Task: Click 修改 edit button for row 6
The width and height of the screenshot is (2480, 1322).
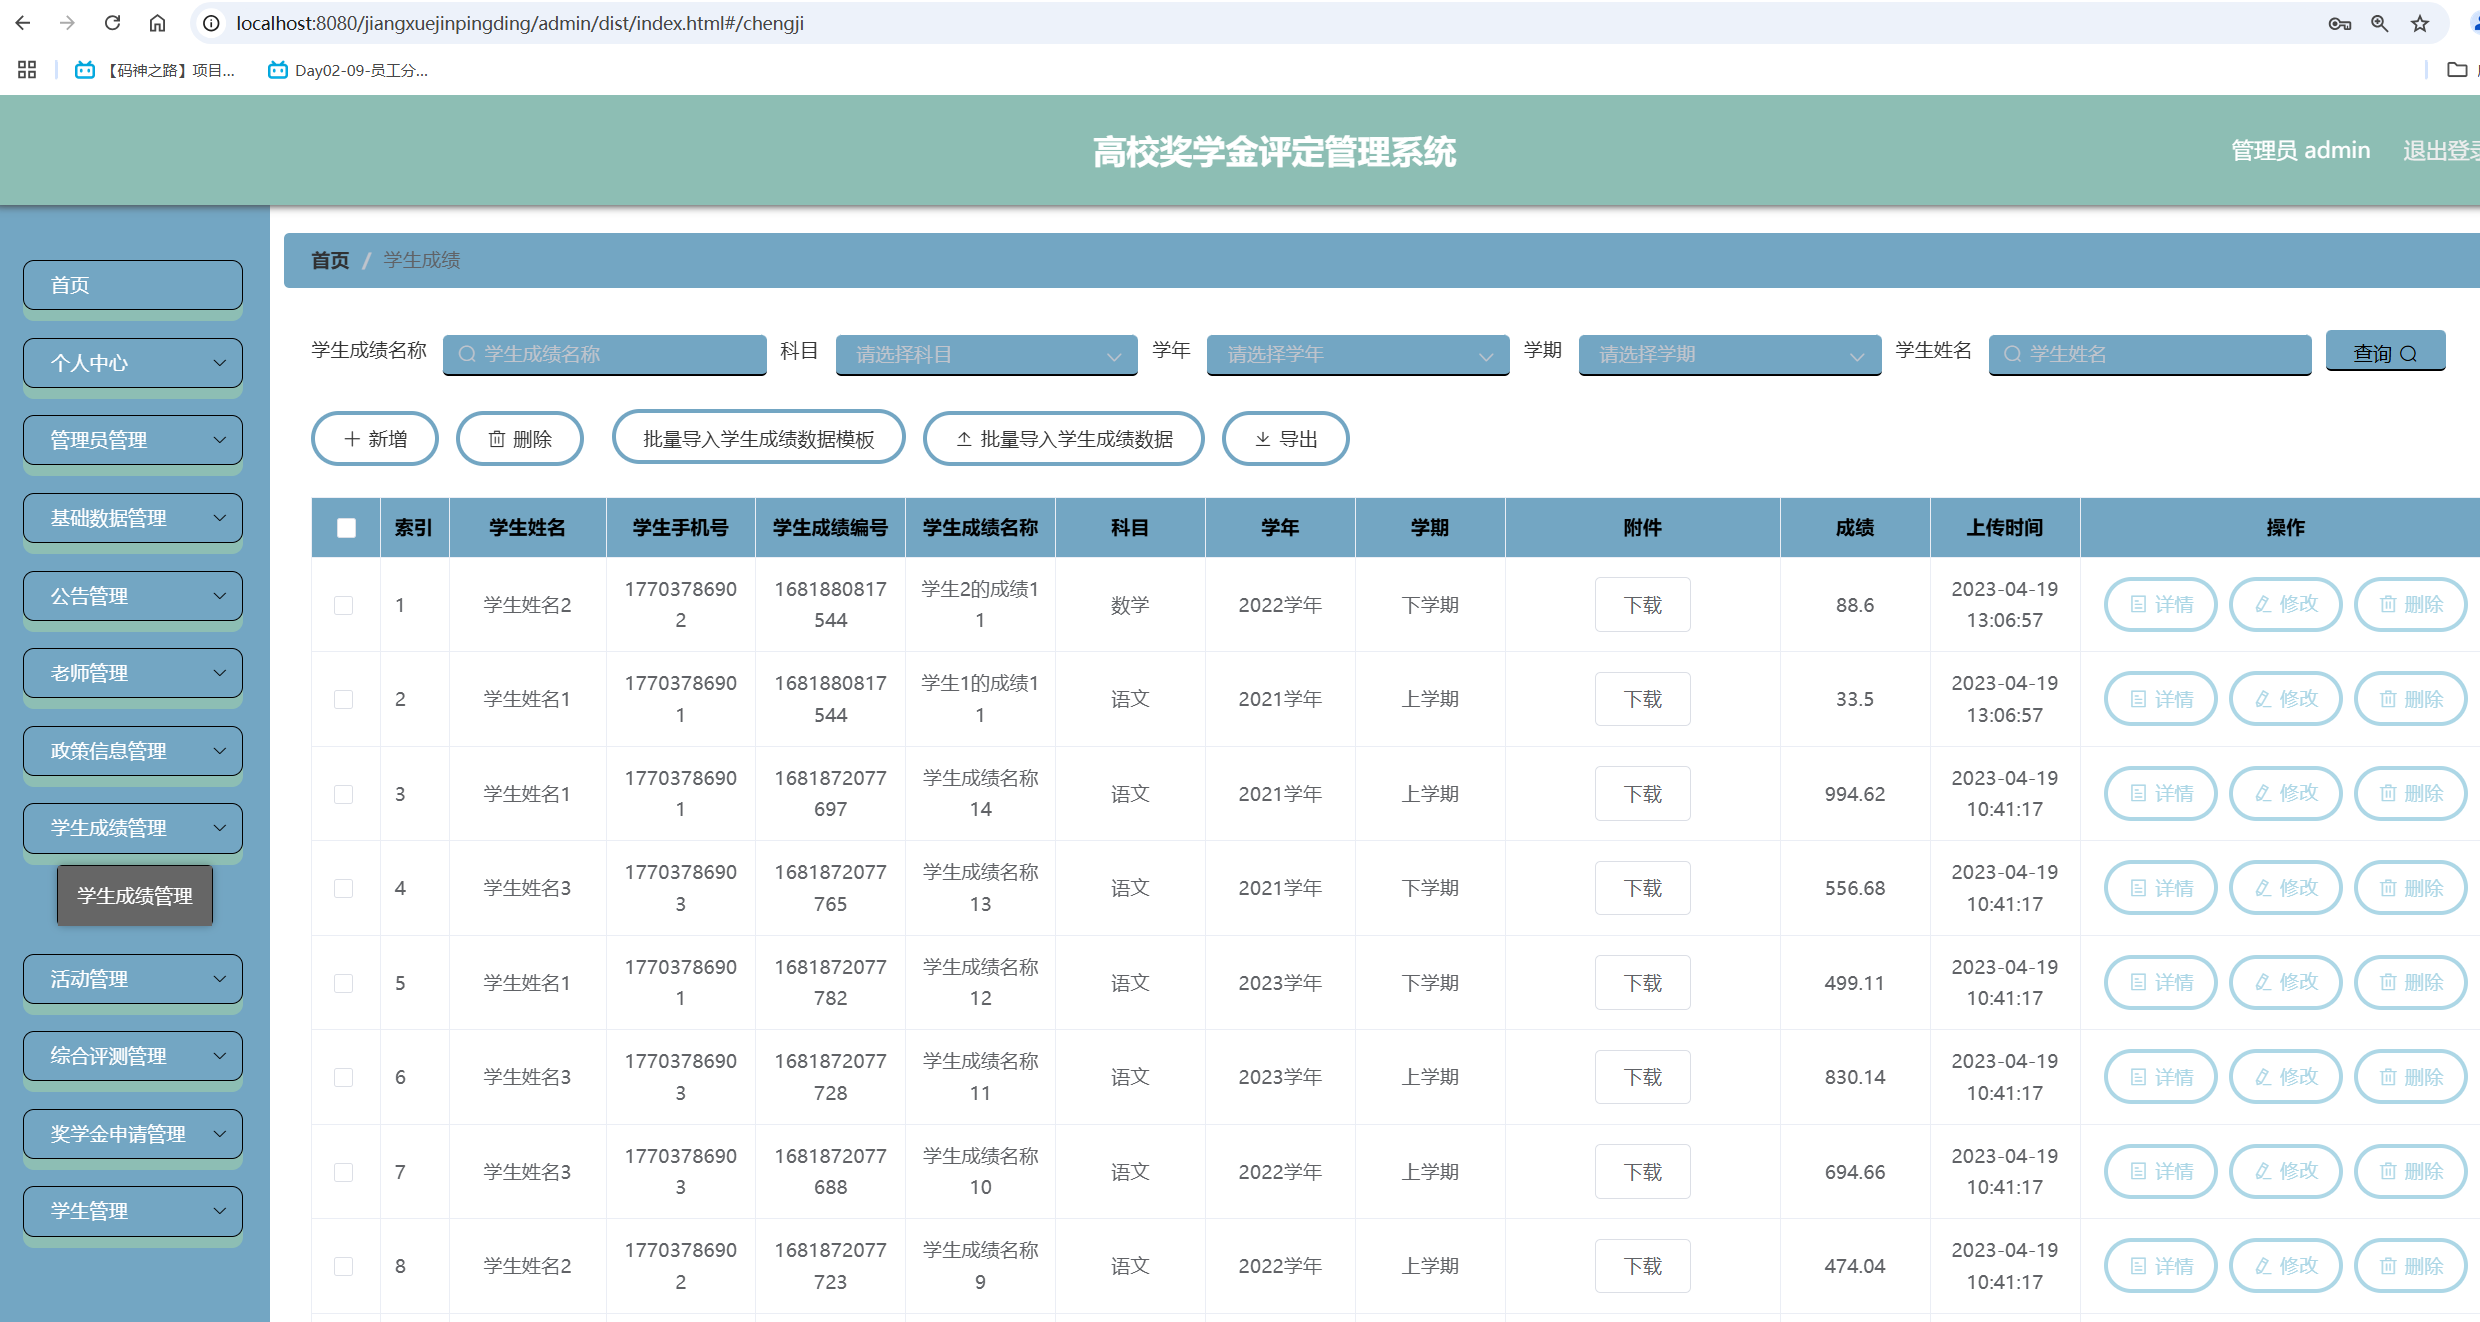Action: [2286, 1077]
